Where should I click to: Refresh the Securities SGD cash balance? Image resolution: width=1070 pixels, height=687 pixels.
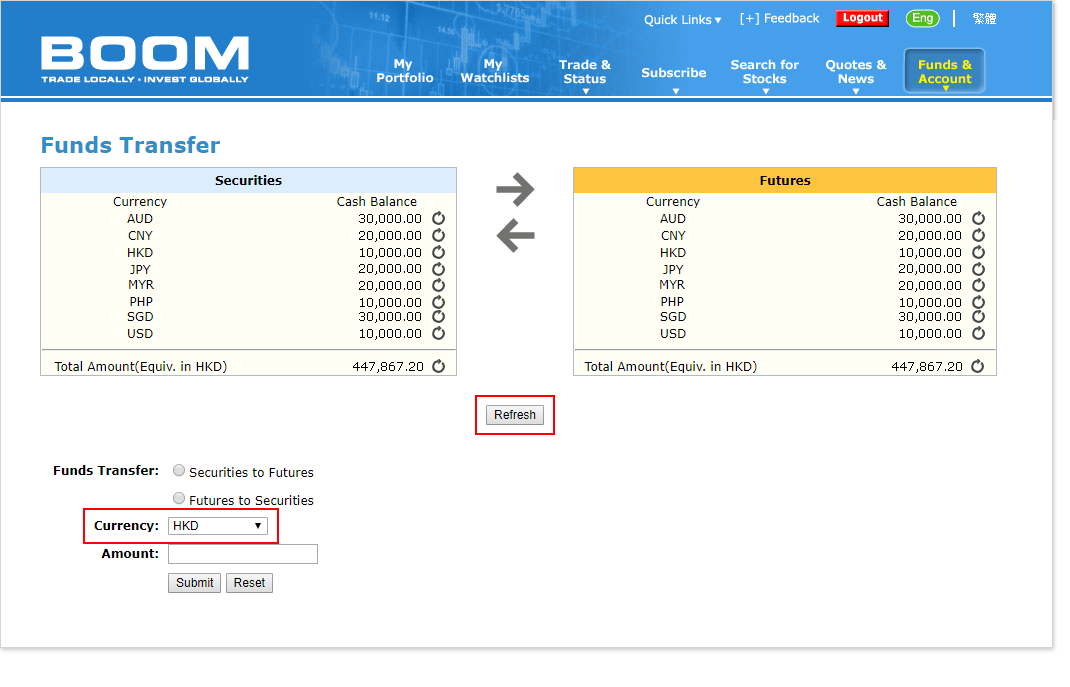(439, 317)
